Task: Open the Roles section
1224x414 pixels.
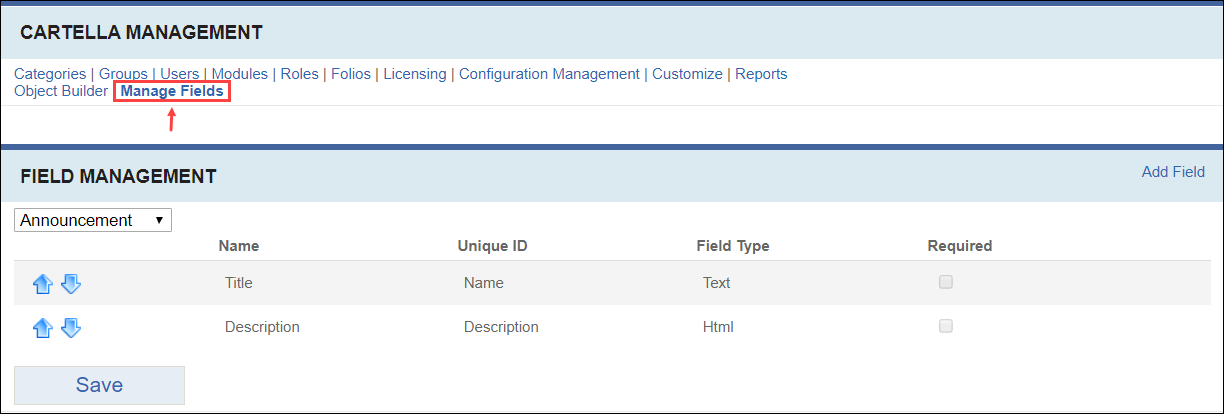Action: pos(300,74)
